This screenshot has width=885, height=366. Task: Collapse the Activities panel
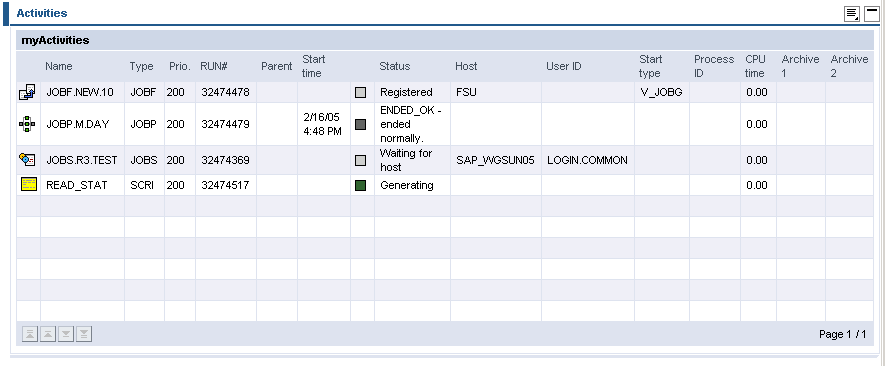click(872, 14)
